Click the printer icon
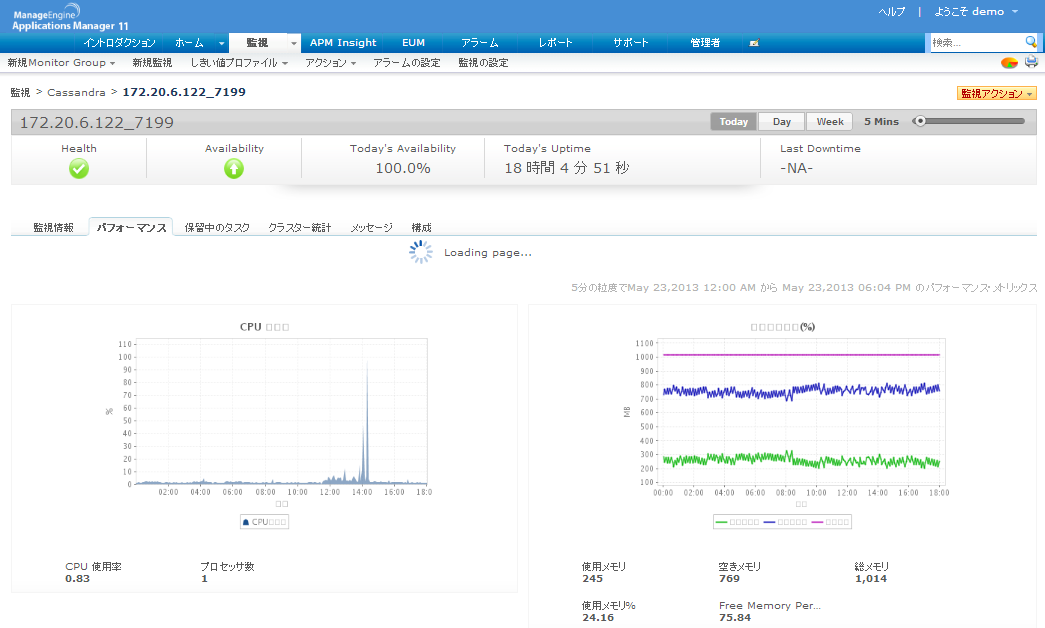The width and height of the screenshot is (1045, 628). pyautogui.click(x=1031, y=63)
